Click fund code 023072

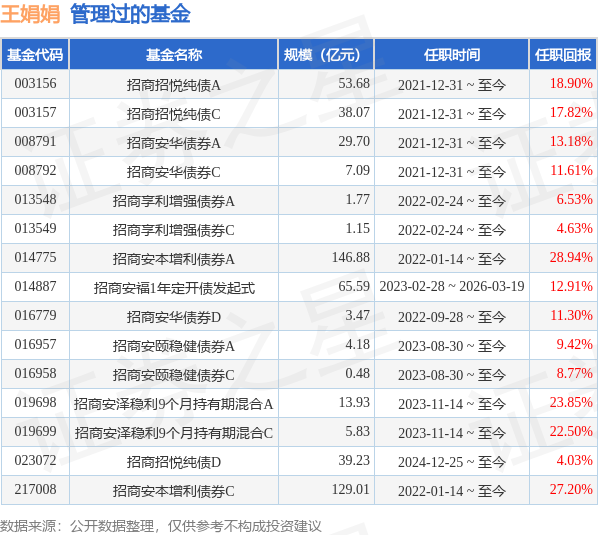(35, 460)
